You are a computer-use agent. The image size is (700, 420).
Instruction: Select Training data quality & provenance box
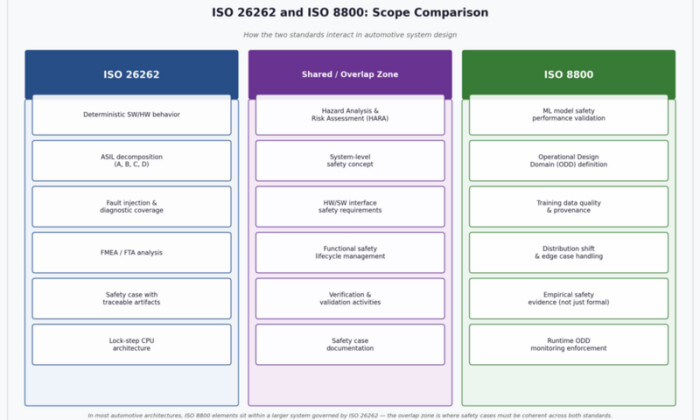pyautogui.click(x=568, y=206)
